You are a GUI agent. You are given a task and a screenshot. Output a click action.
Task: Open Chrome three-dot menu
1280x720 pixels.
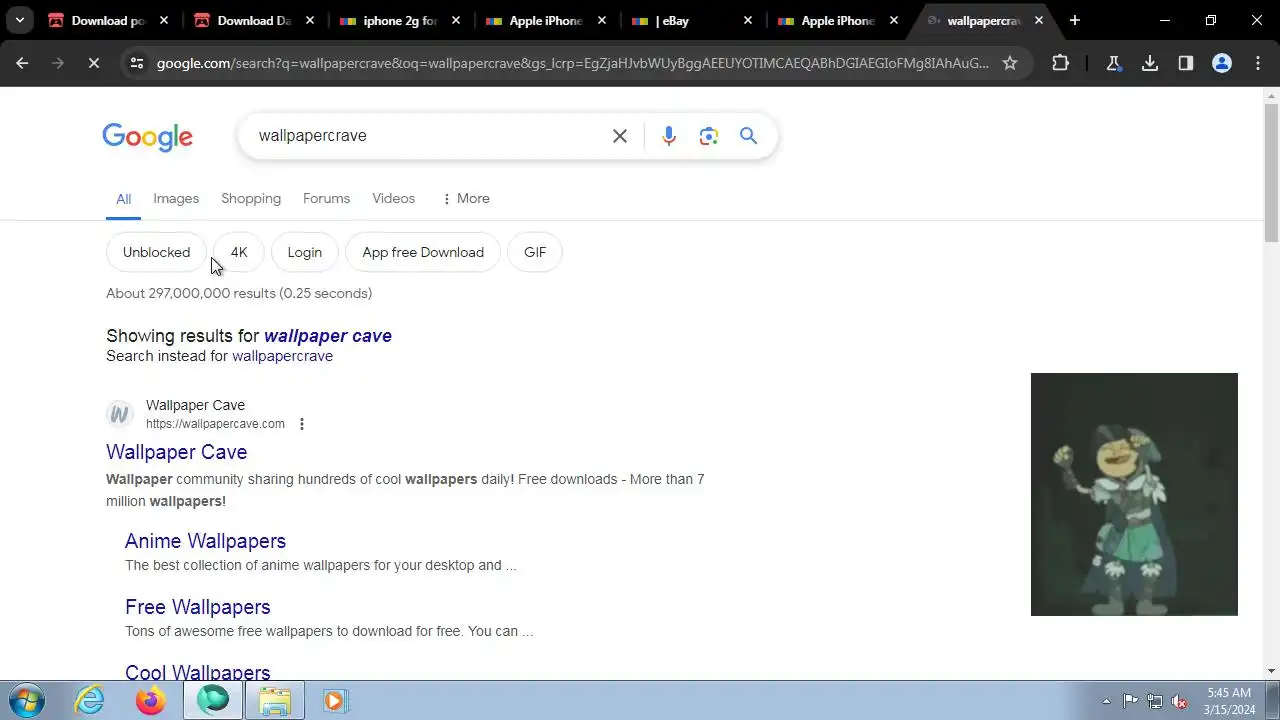tap(1258, 63)
